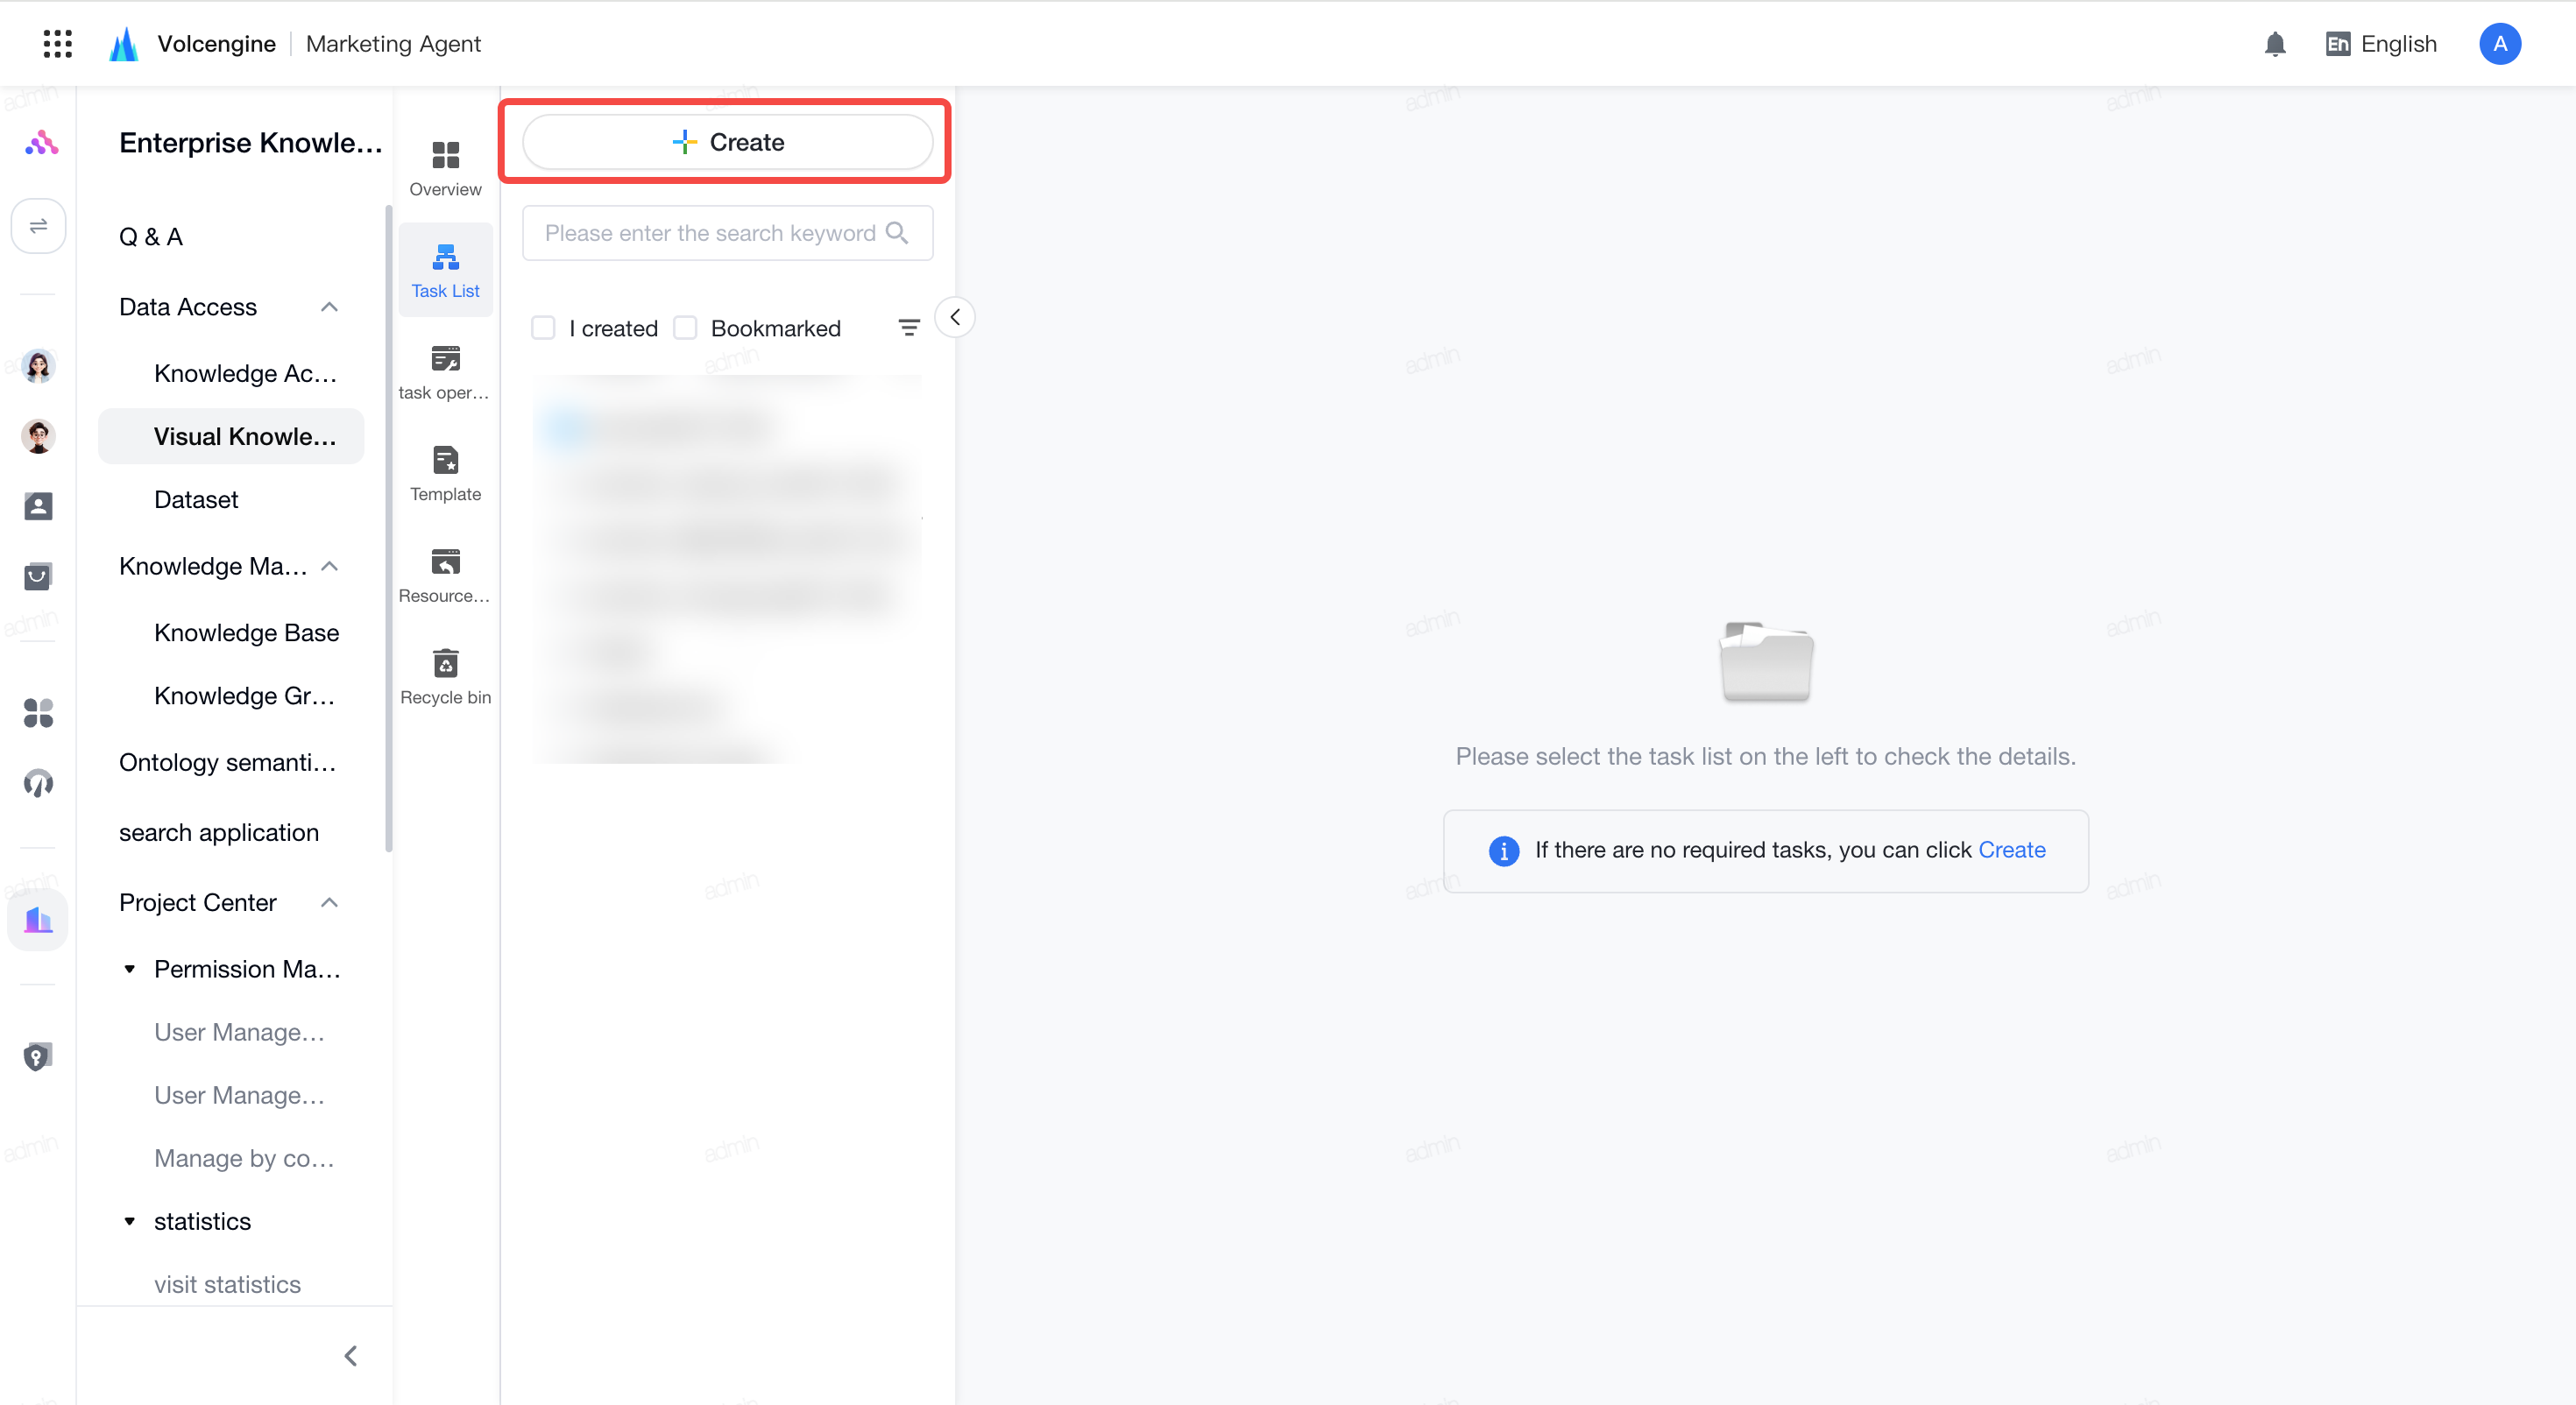Click the notification bell icon
Image resolution: width=2576 pixels, height=1405 pixels.
[2274, 44]
